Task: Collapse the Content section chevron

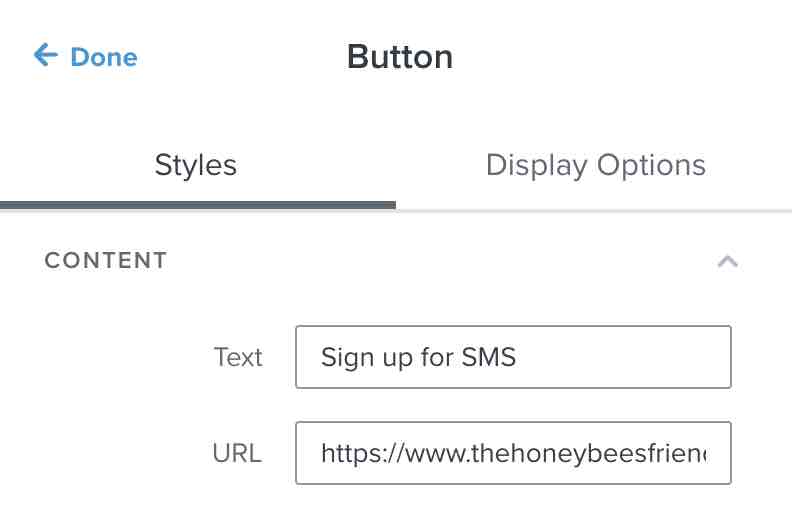Action: tap(728, 262)
